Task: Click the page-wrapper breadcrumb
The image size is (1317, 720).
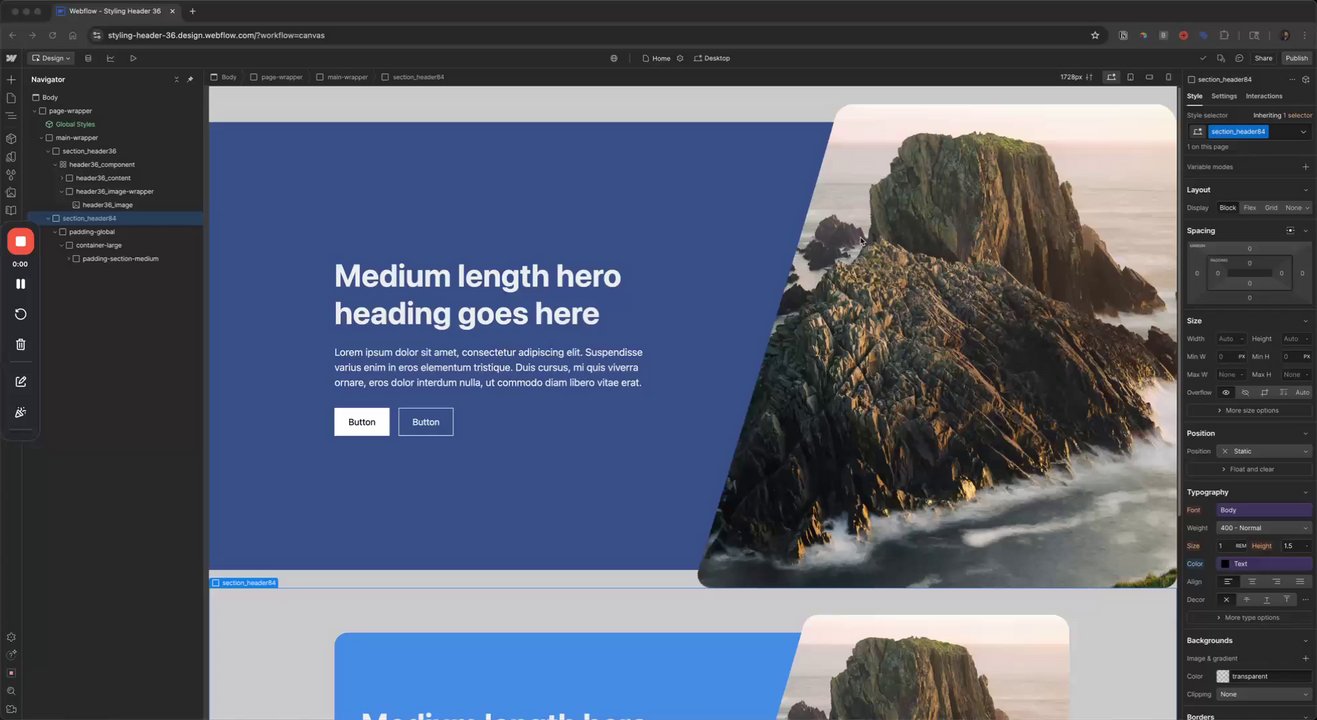Action: [276, 77]
